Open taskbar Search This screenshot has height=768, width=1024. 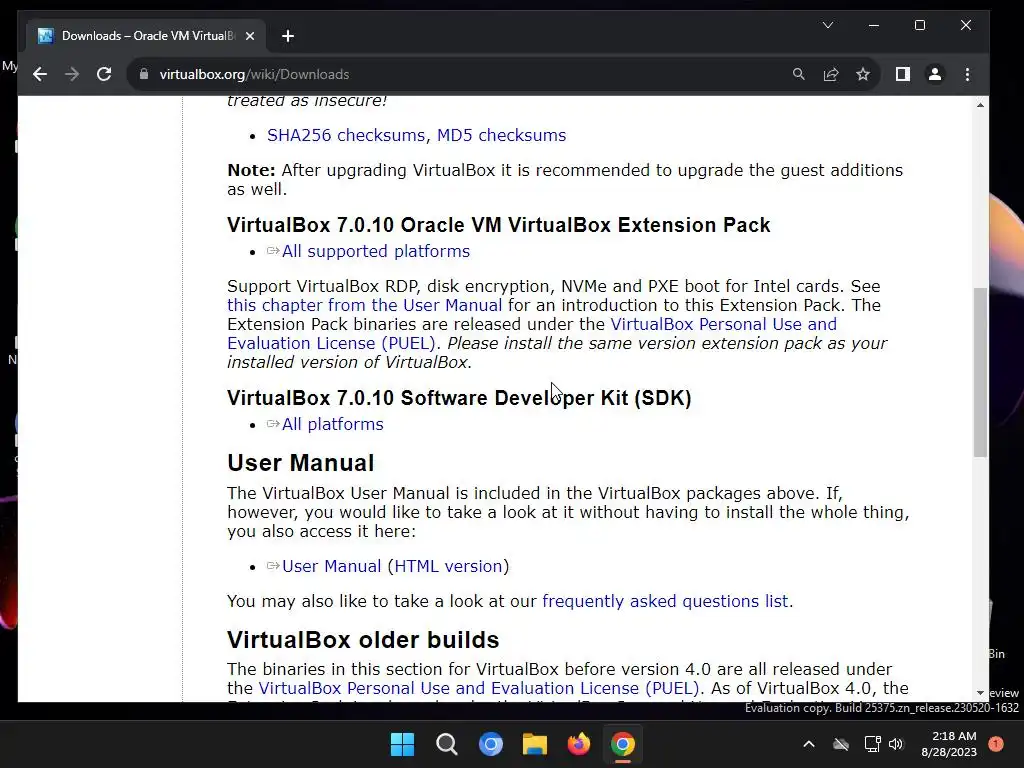point(447,744)
